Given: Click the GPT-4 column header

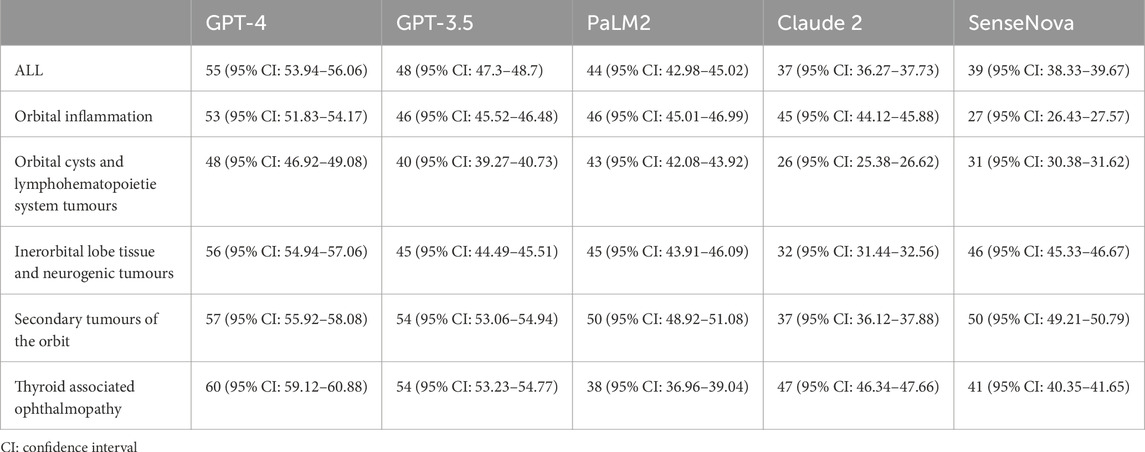Looking at the screenshot, I should [x=230, y=23].
